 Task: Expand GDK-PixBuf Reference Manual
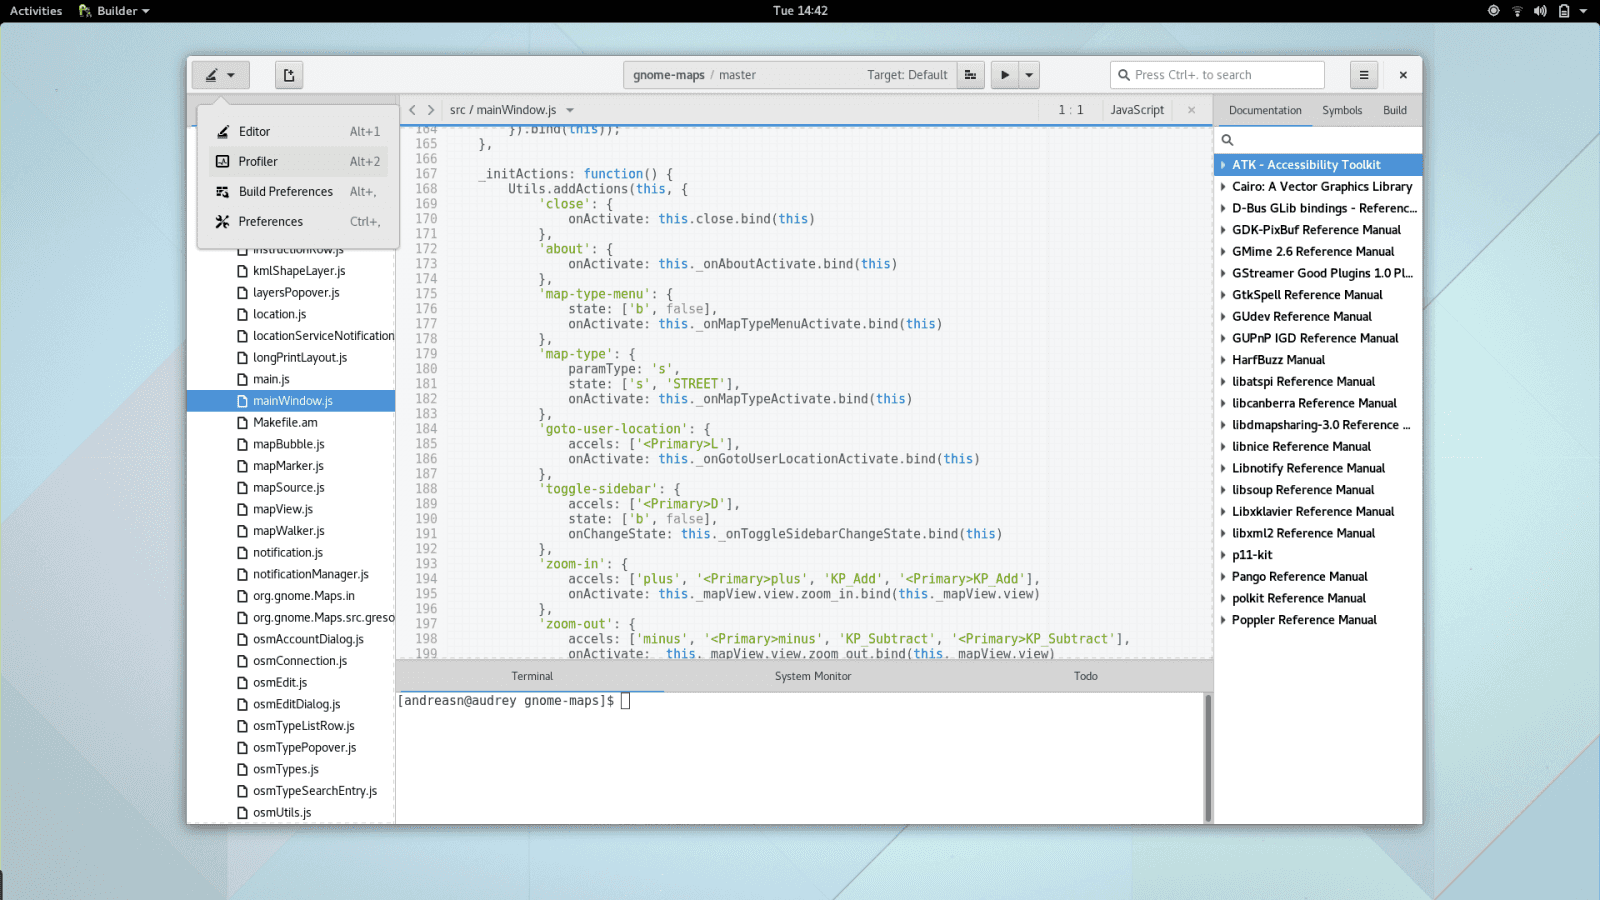click(1223, 230)
